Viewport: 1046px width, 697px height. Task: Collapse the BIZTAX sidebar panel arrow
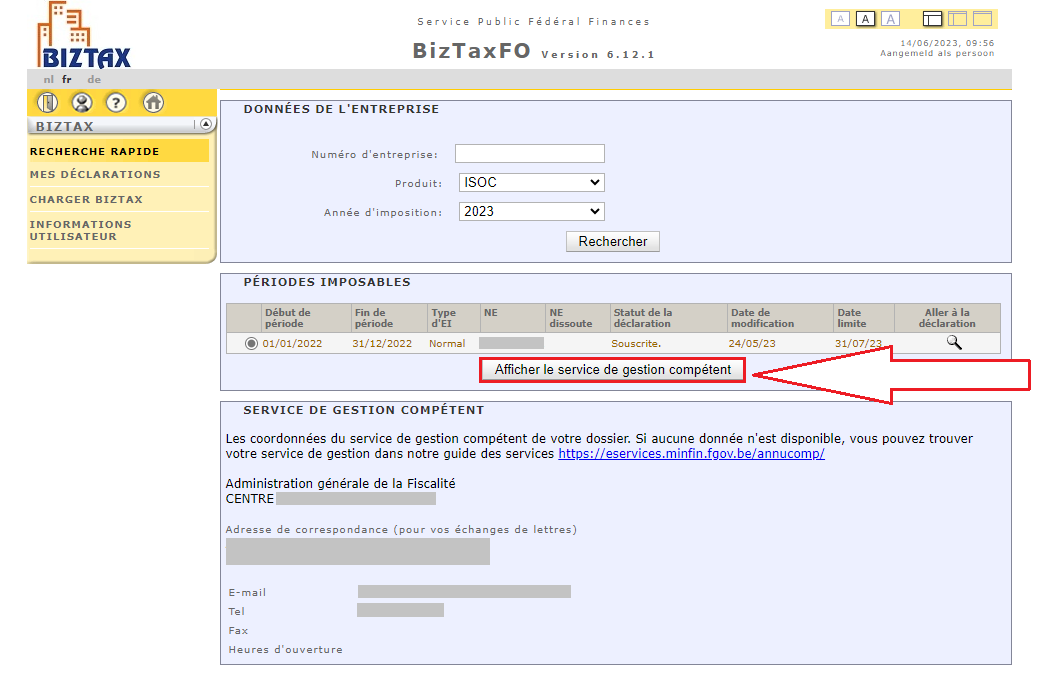coord(206,124)
